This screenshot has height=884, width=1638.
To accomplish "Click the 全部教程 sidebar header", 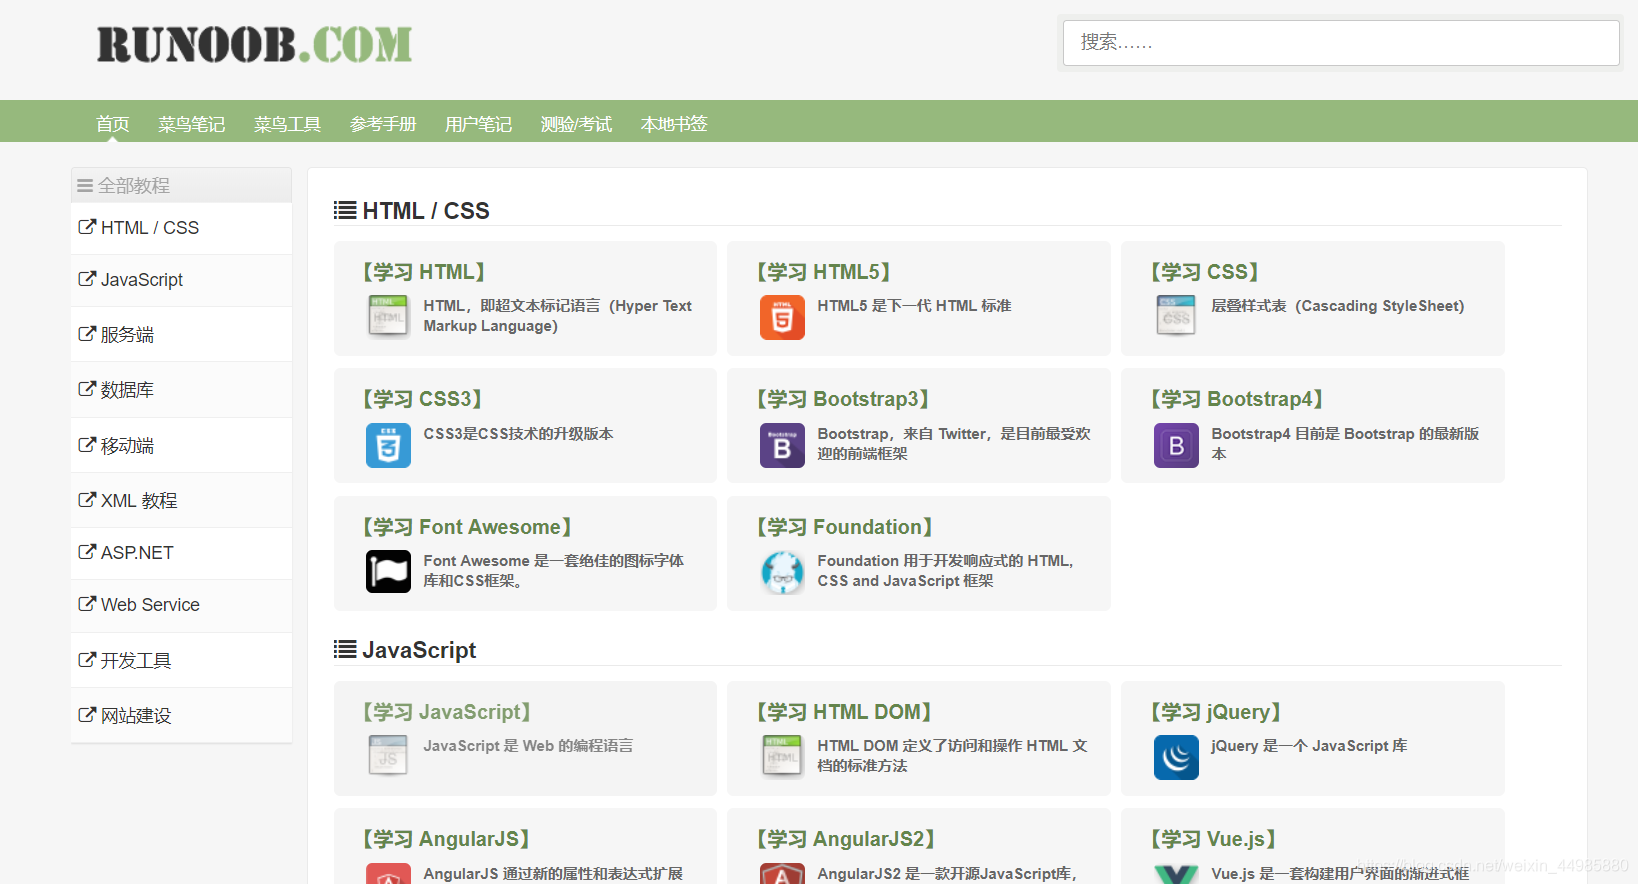I will coord(181,185).
